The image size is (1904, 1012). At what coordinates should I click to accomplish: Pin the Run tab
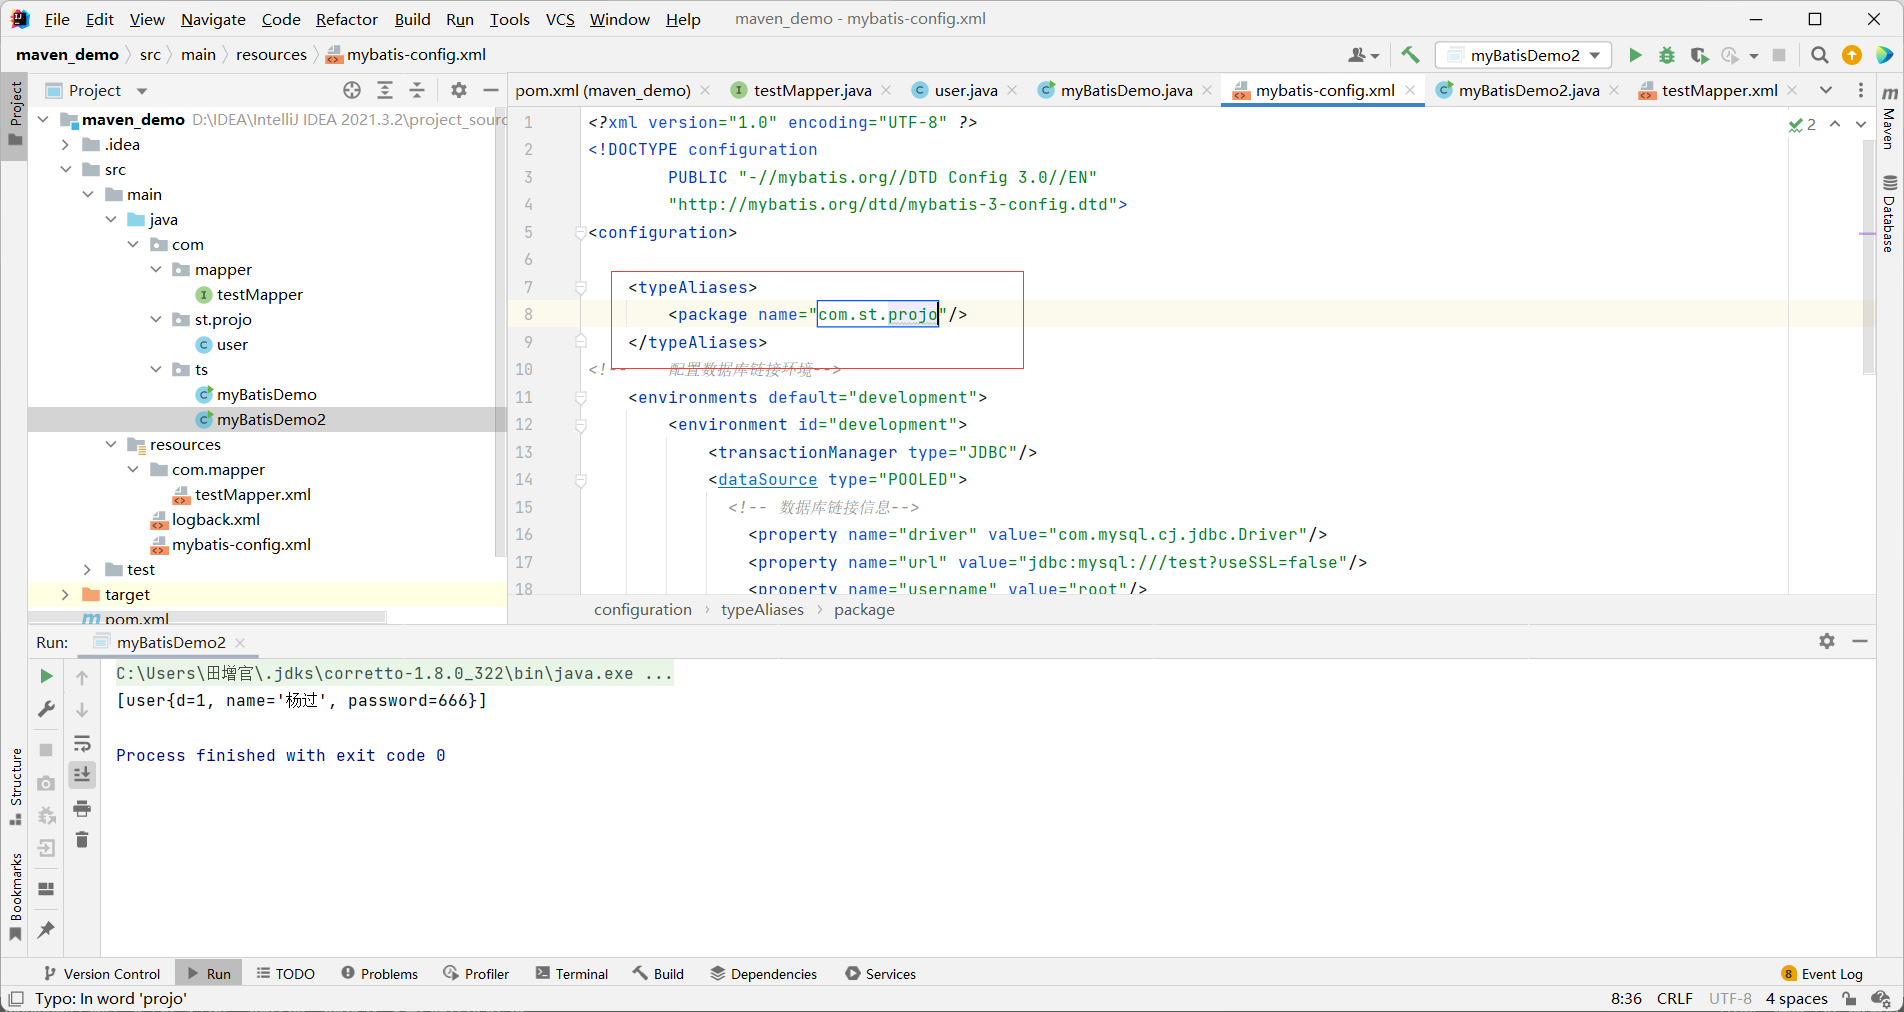pyautogui.click(x=46, y=929)
